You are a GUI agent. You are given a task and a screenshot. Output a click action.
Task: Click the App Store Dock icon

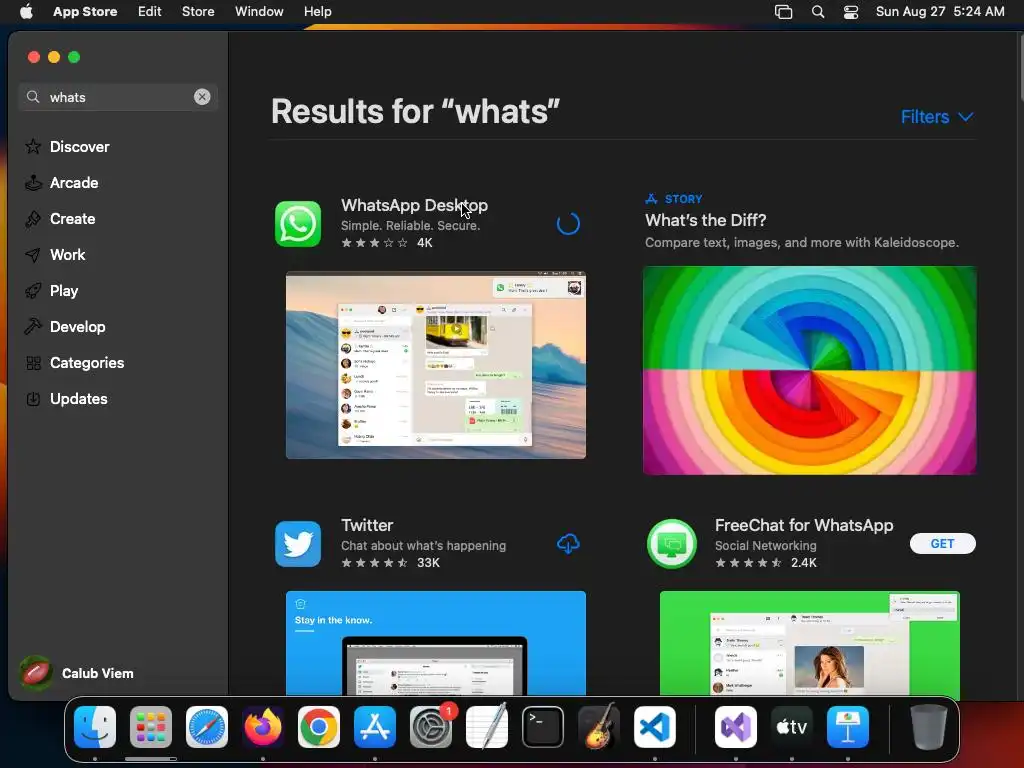tap(375, 727)
